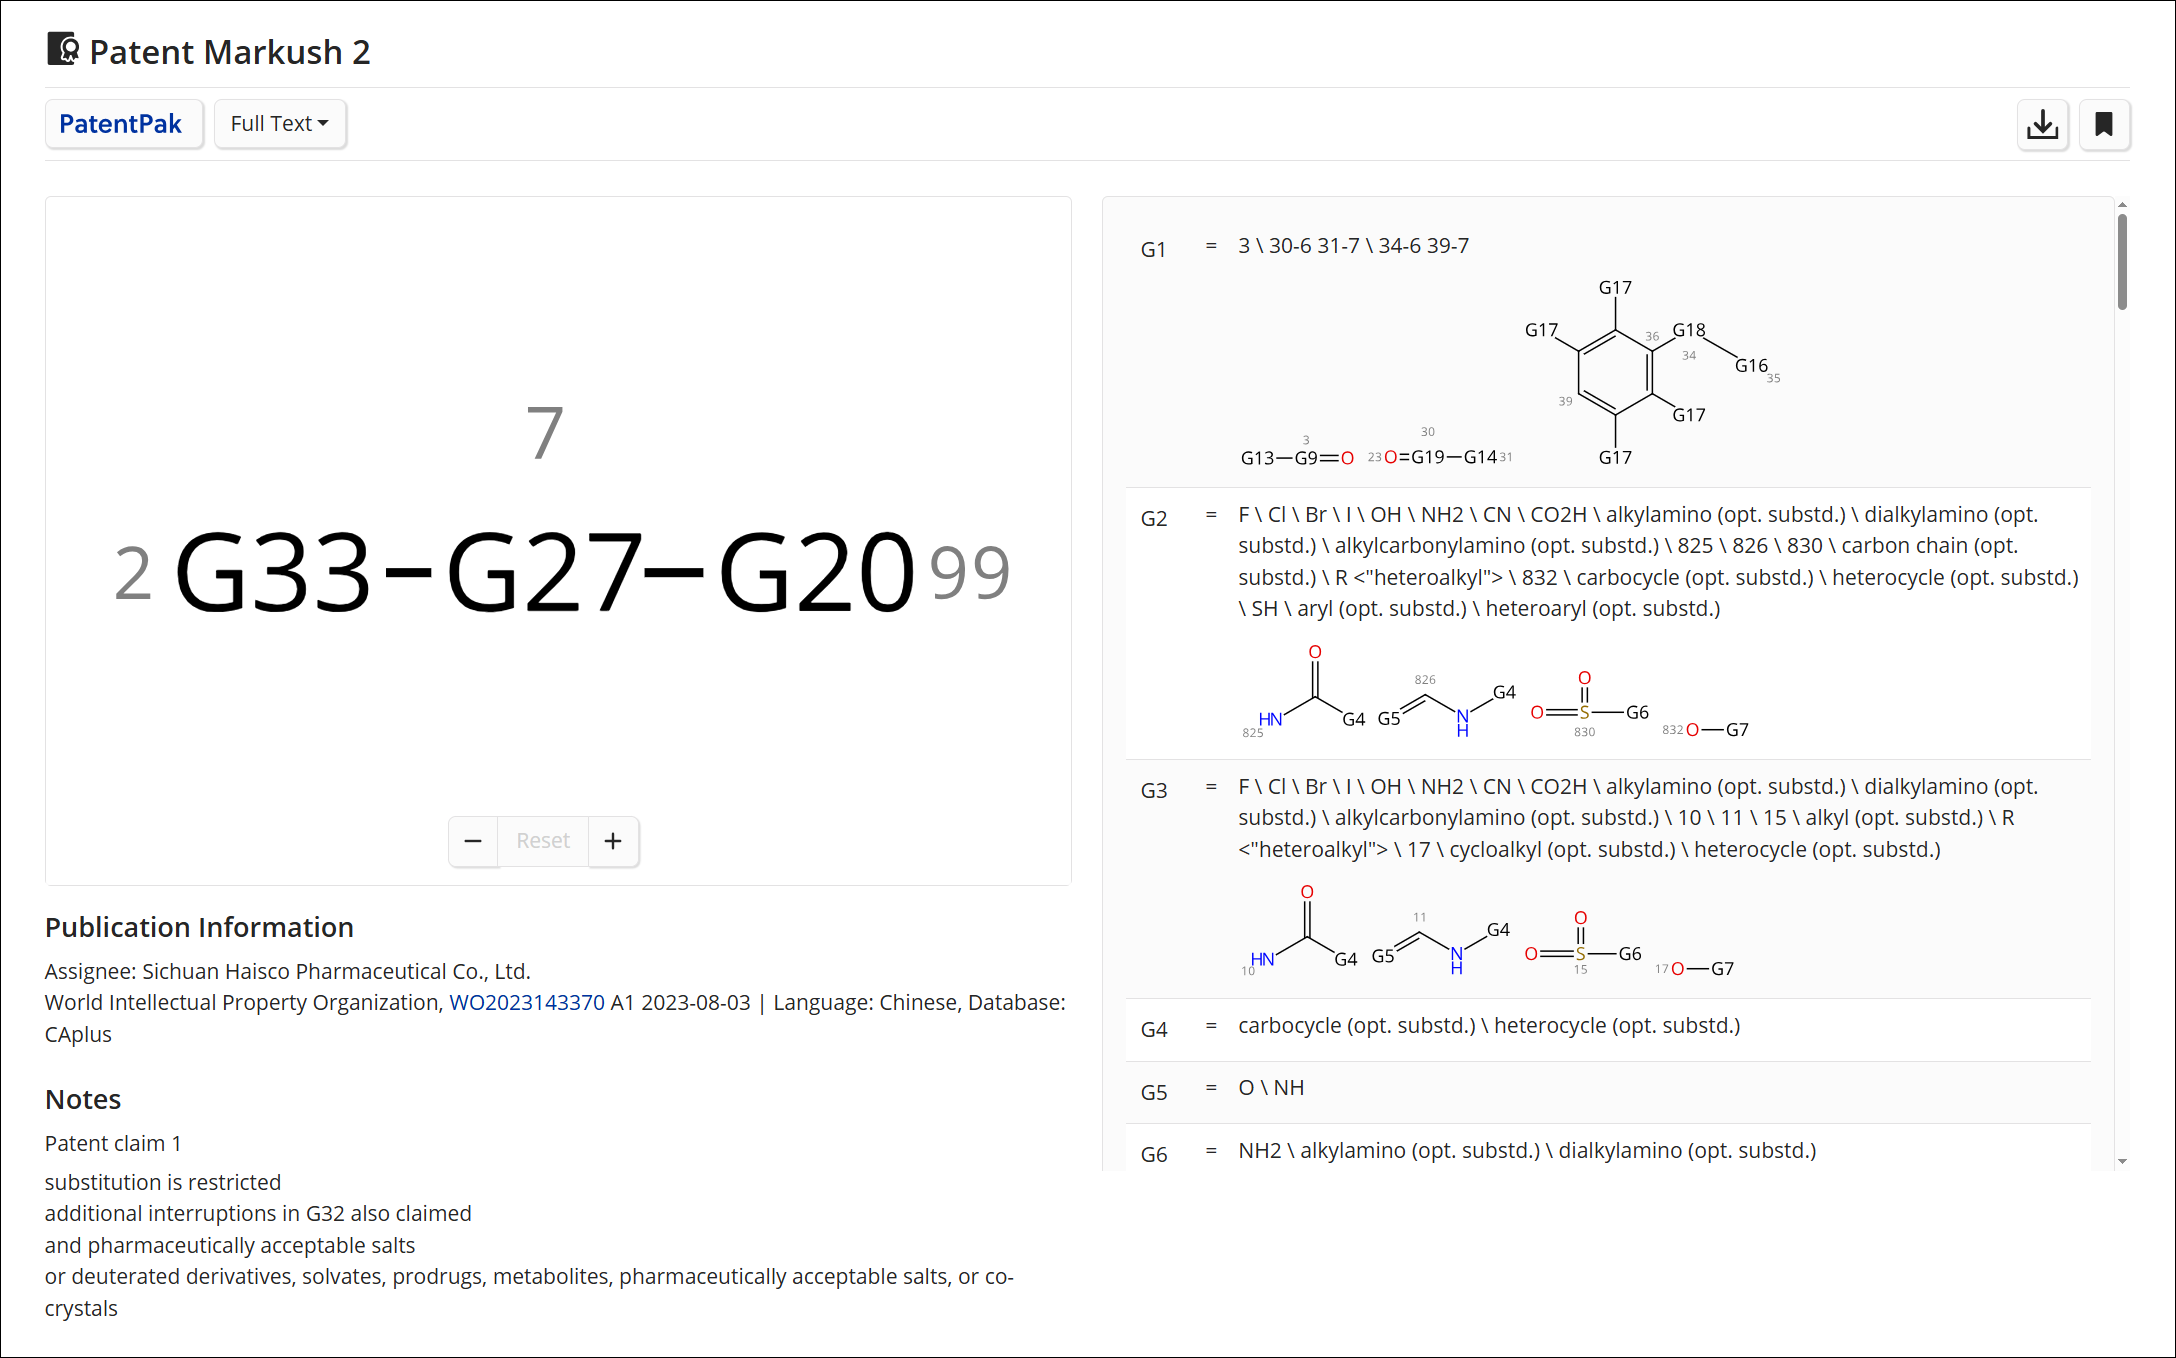Click scroll-up arrow in definitions panel
The image size is (2176, 1358).
[x=2122, y=205]
